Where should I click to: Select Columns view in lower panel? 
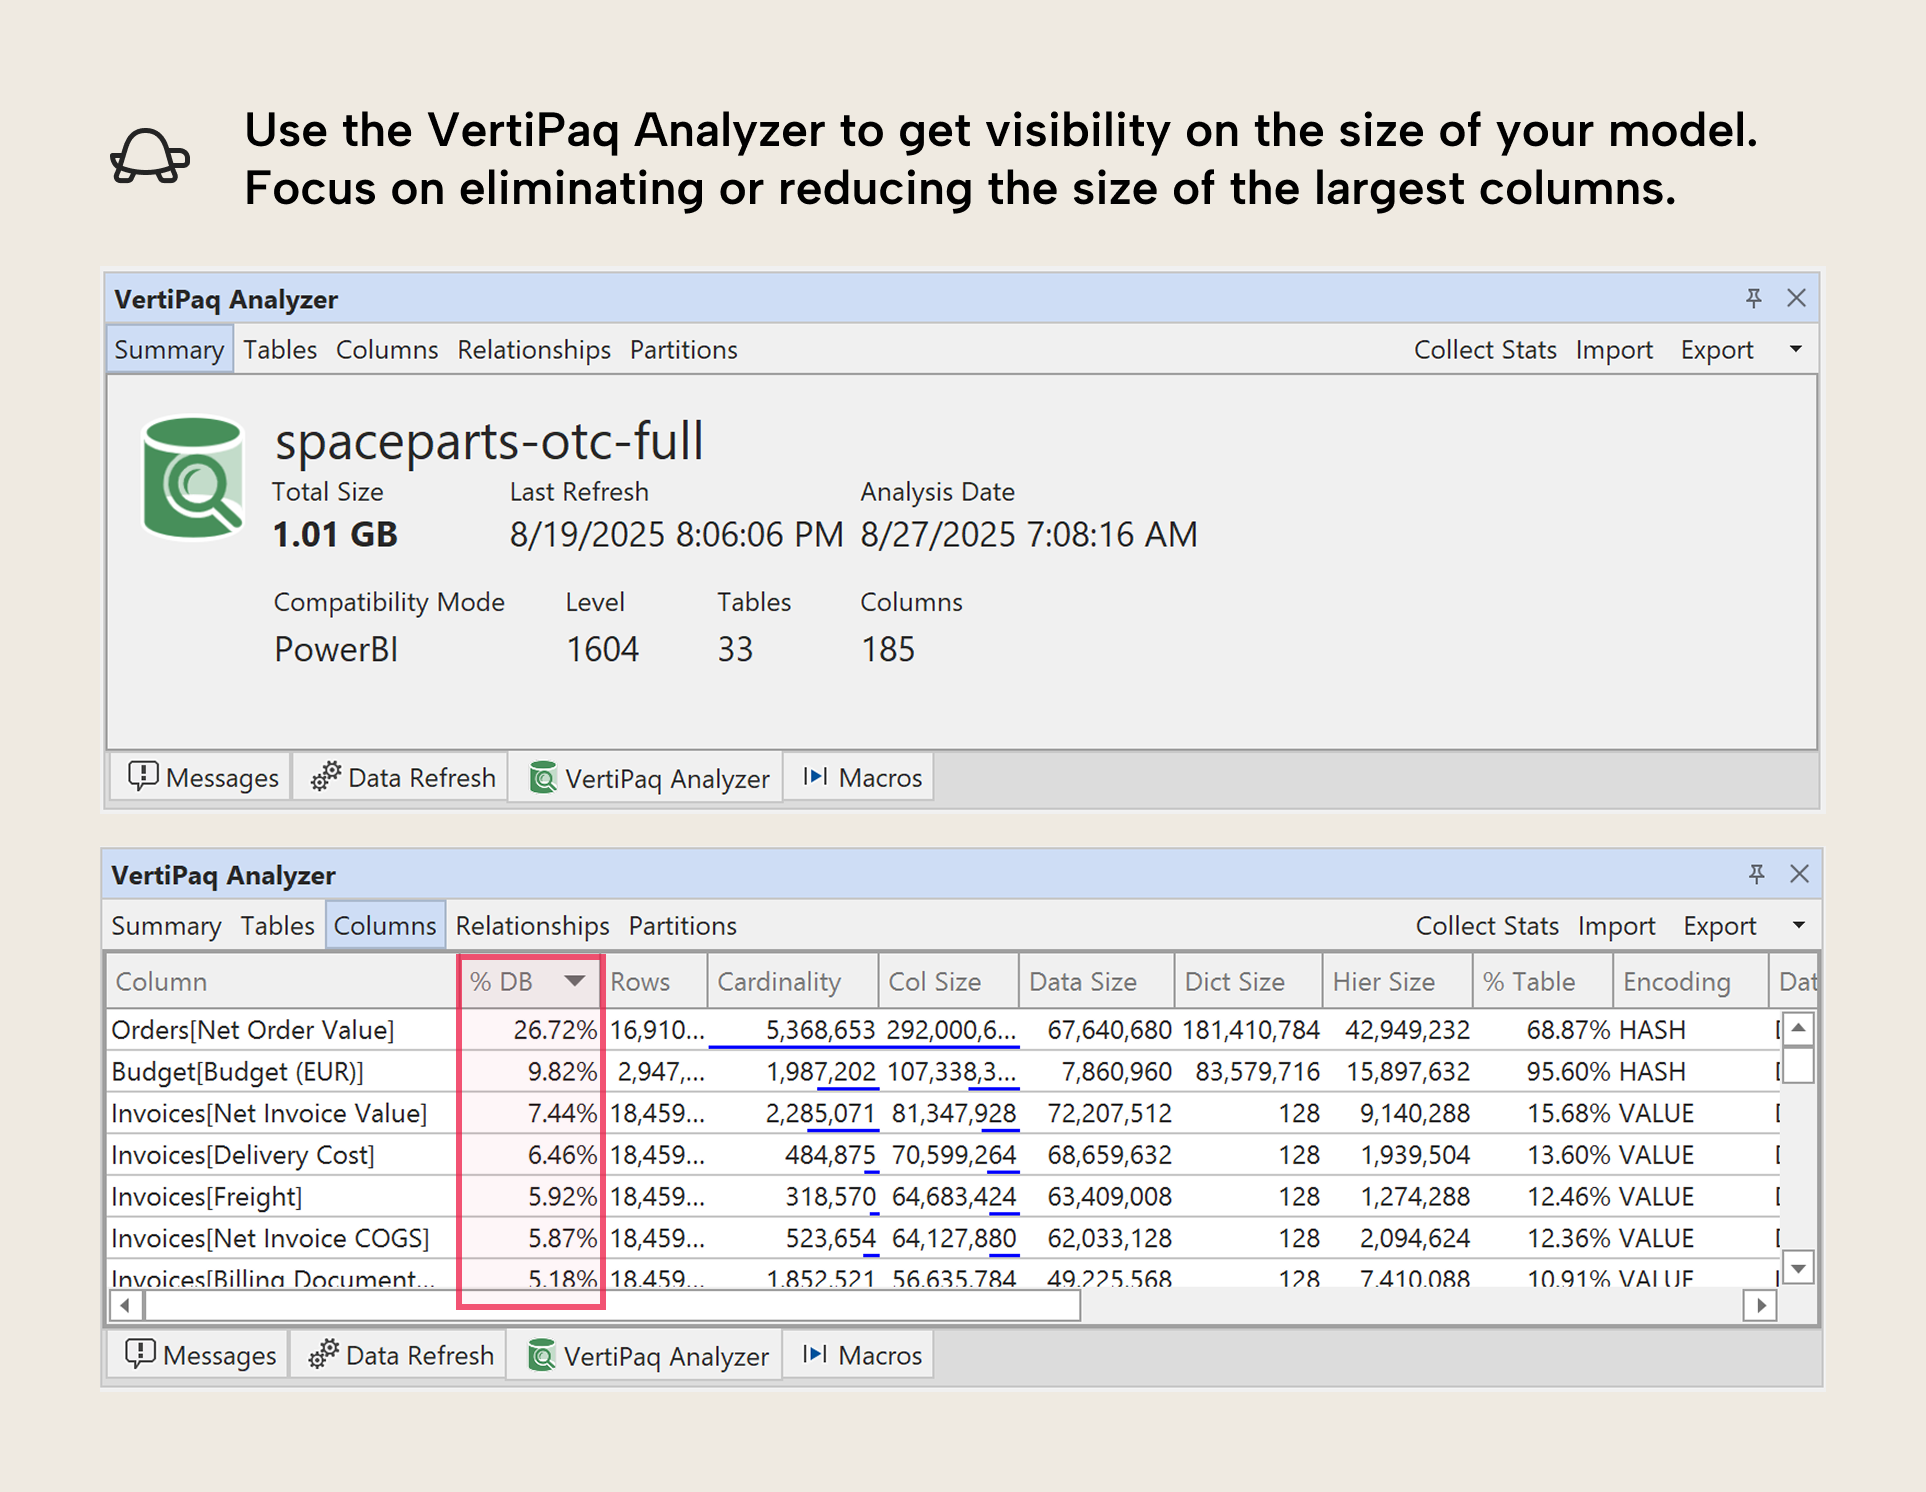(x=385, y=926)
